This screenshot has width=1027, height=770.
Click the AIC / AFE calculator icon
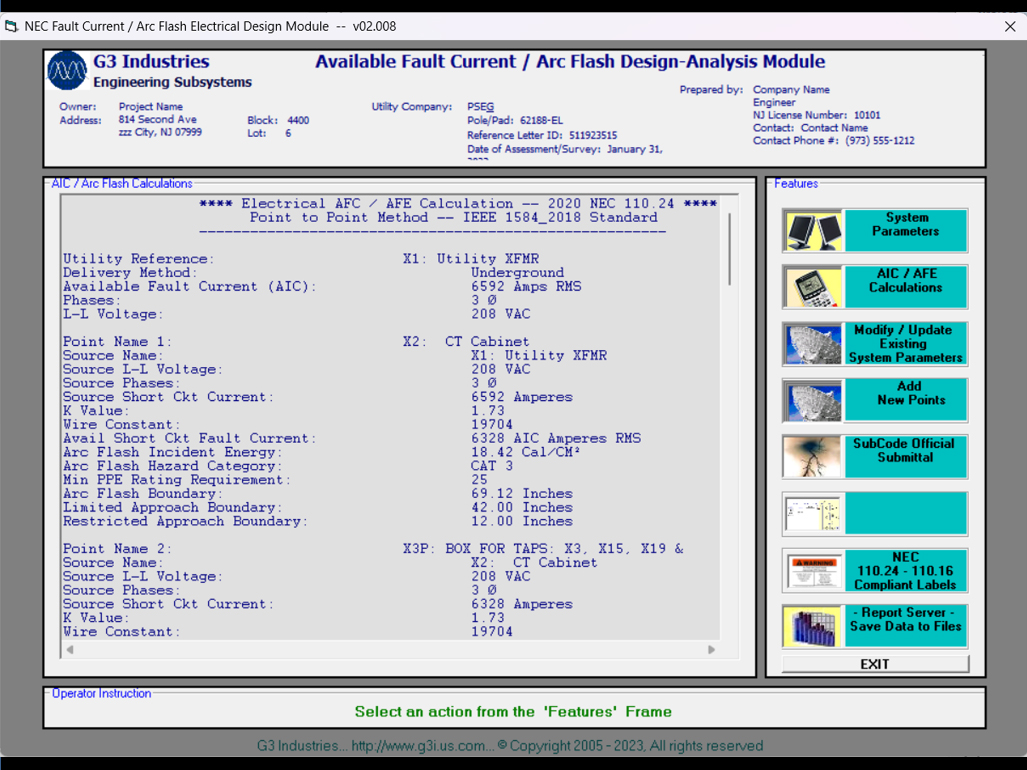pos(813,287)
